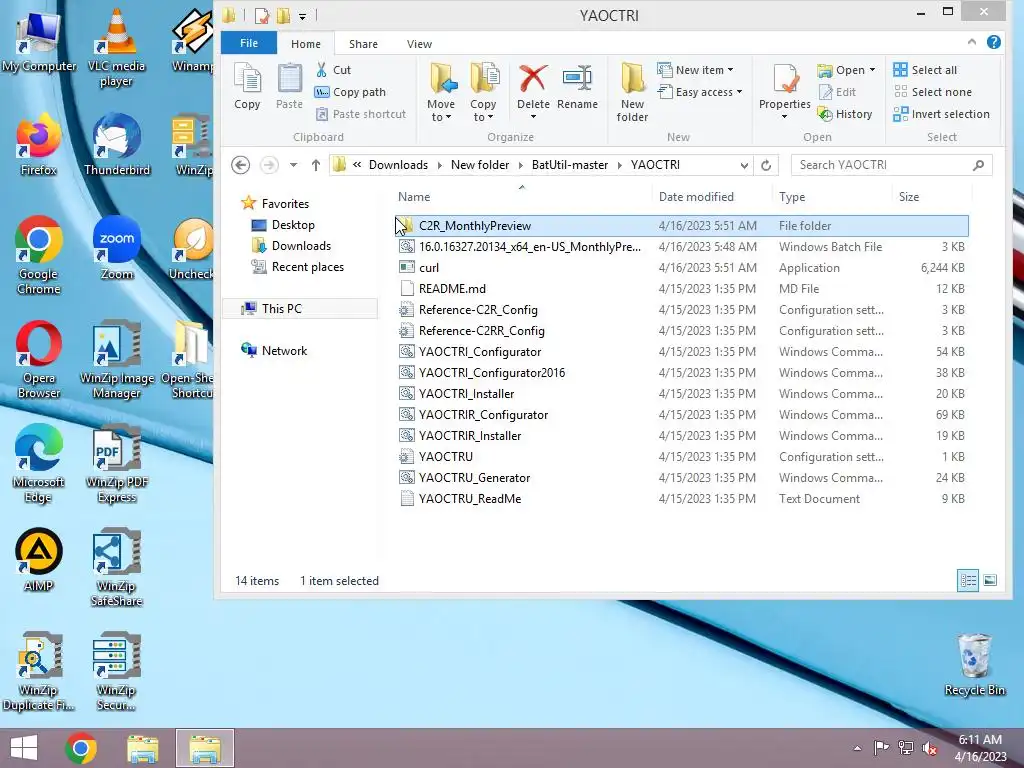The height and width of the screenshot is (768, 1024).
Task: Open the Zoom desktop shortcut
Action: [x=117, y=248]
